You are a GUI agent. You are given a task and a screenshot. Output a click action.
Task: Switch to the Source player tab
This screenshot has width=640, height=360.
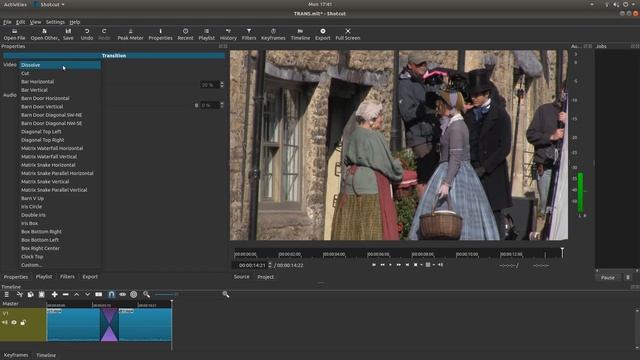click(242, 277)
